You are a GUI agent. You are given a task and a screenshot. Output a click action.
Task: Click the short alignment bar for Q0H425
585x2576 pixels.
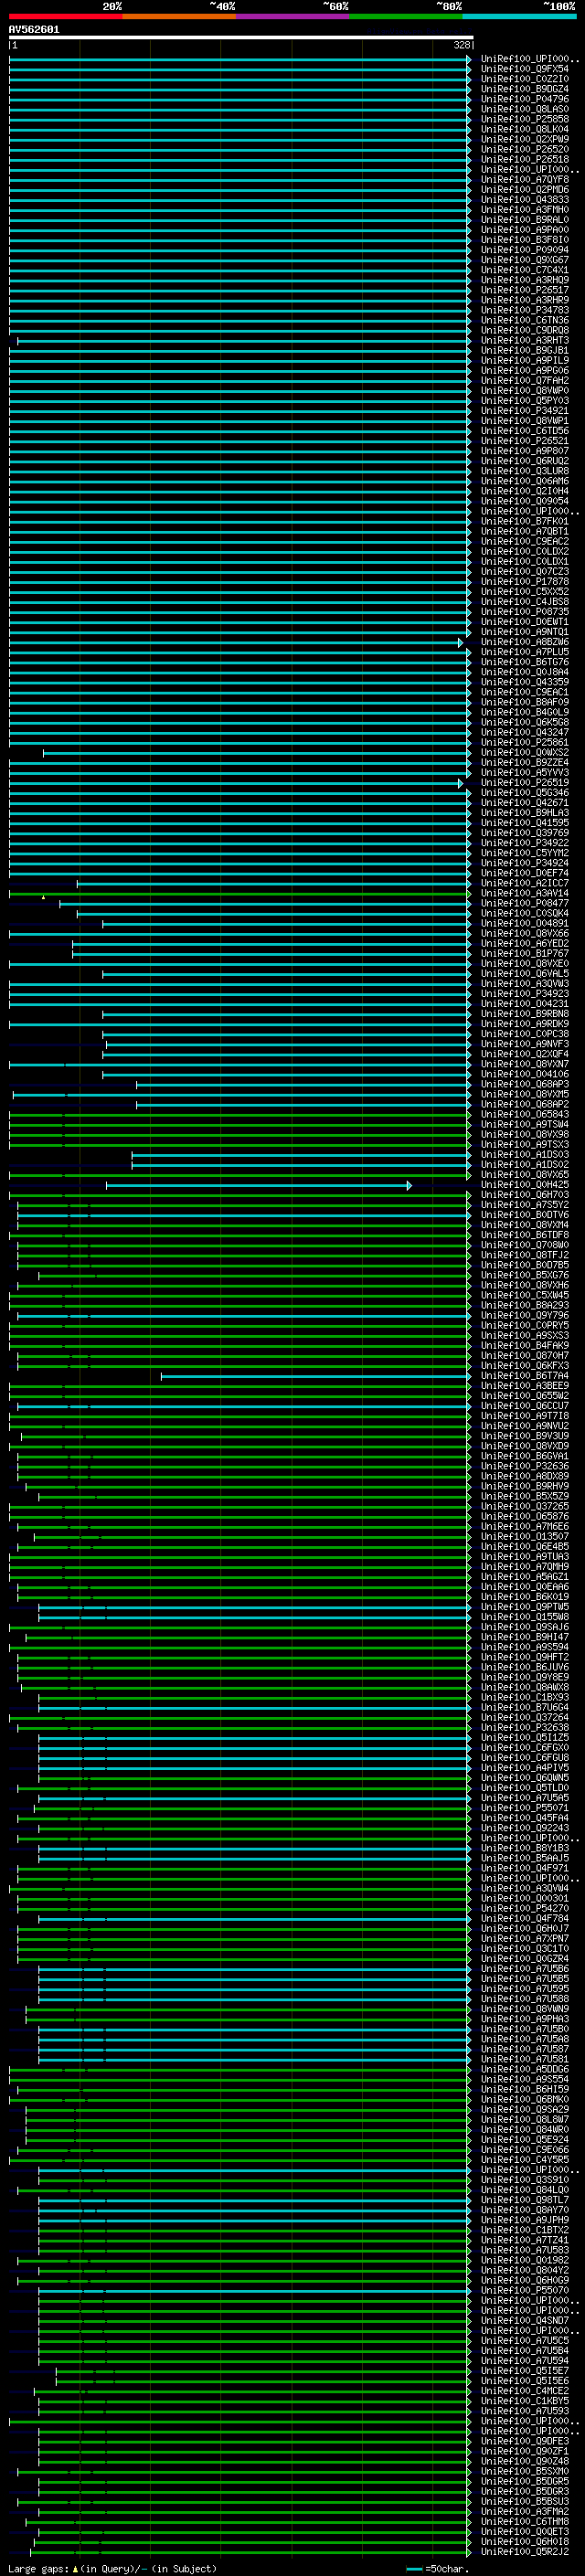(259, 1186)
